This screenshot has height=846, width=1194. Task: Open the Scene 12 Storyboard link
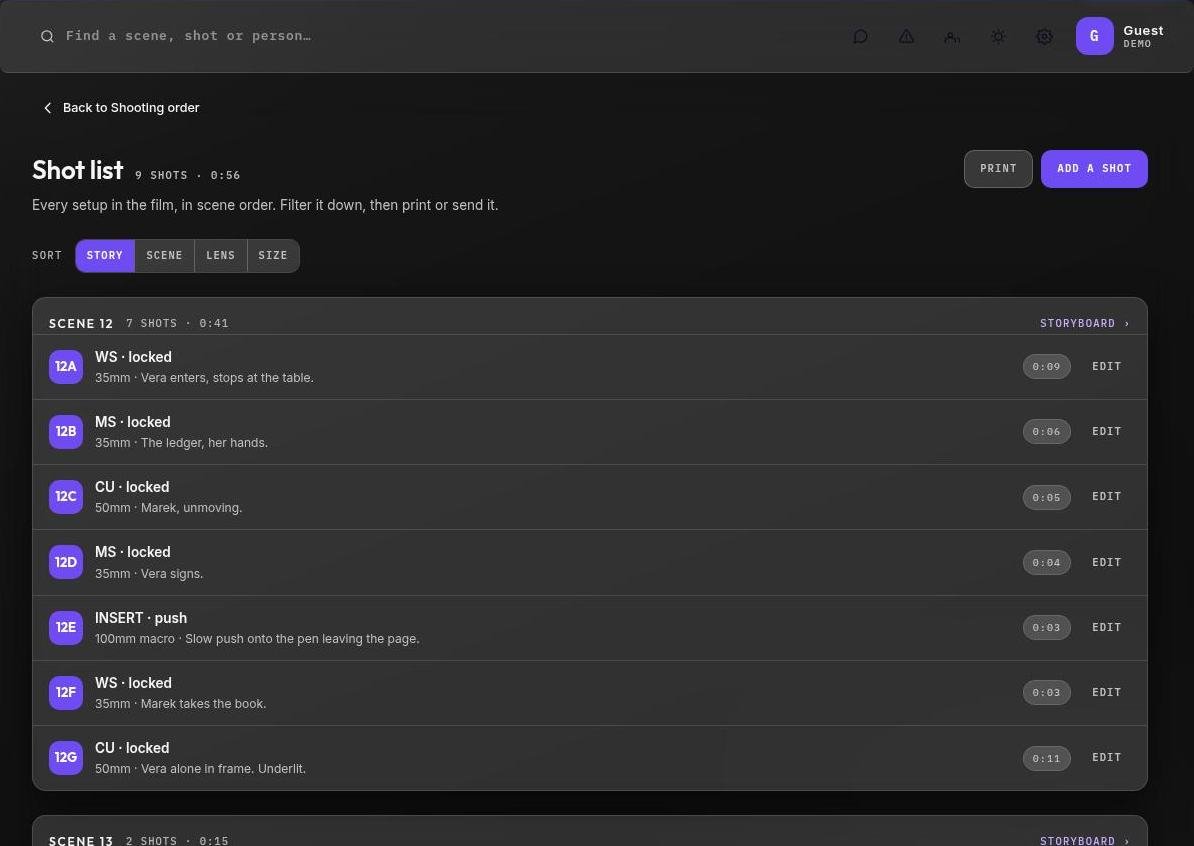pos(1084,324)
